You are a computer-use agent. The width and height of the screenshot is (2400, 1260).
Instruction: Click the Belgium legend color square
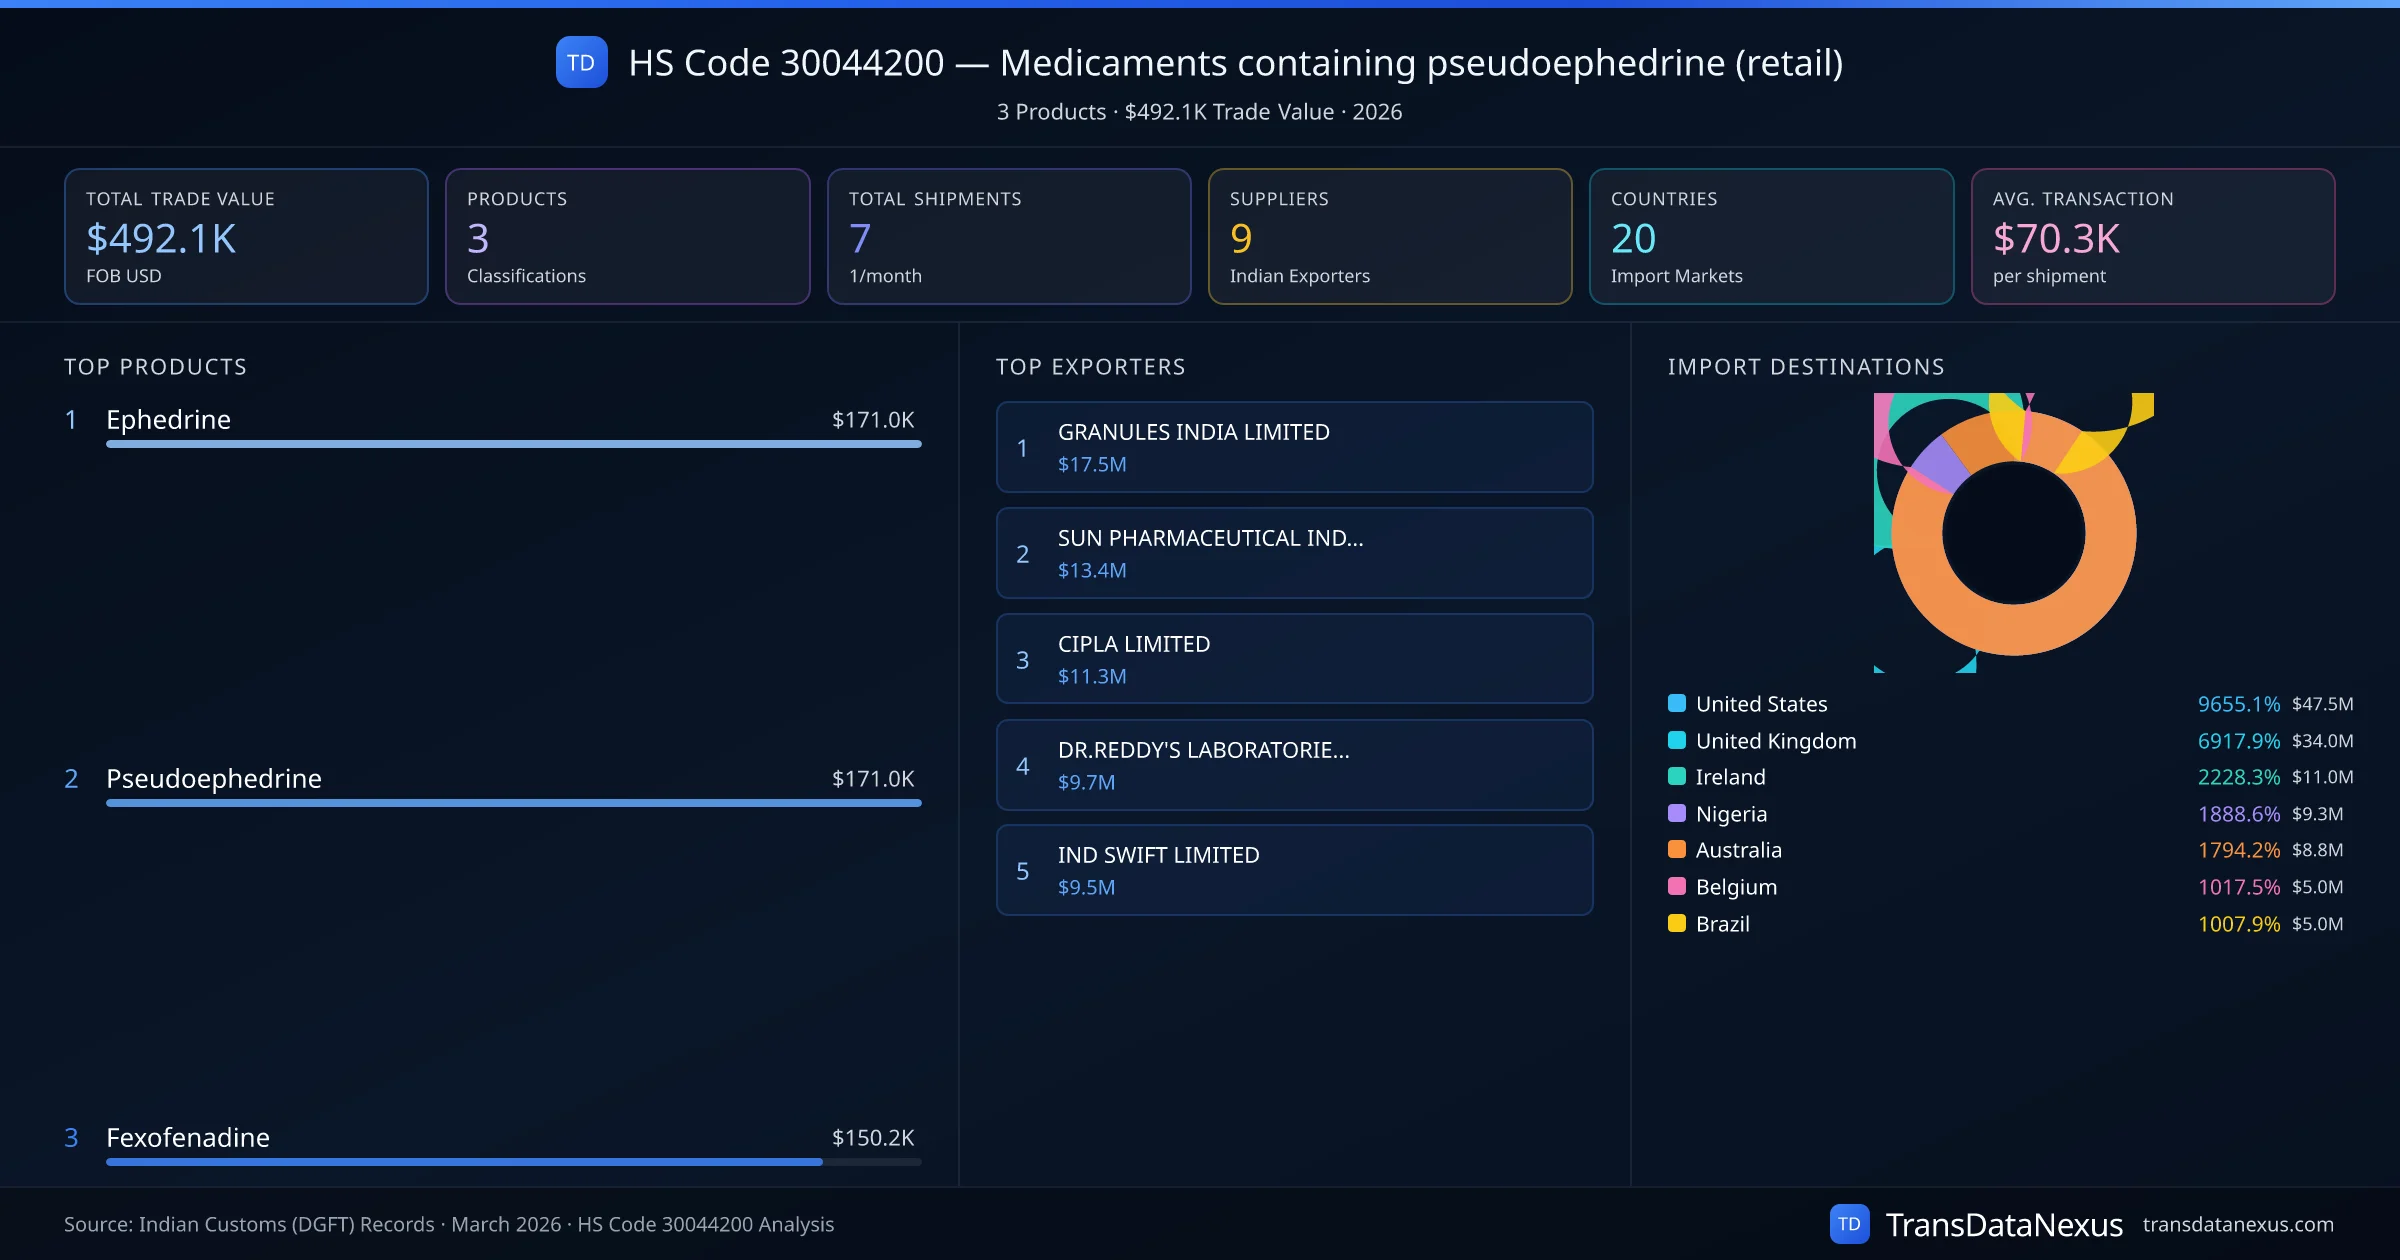(x=1677, y=886)
